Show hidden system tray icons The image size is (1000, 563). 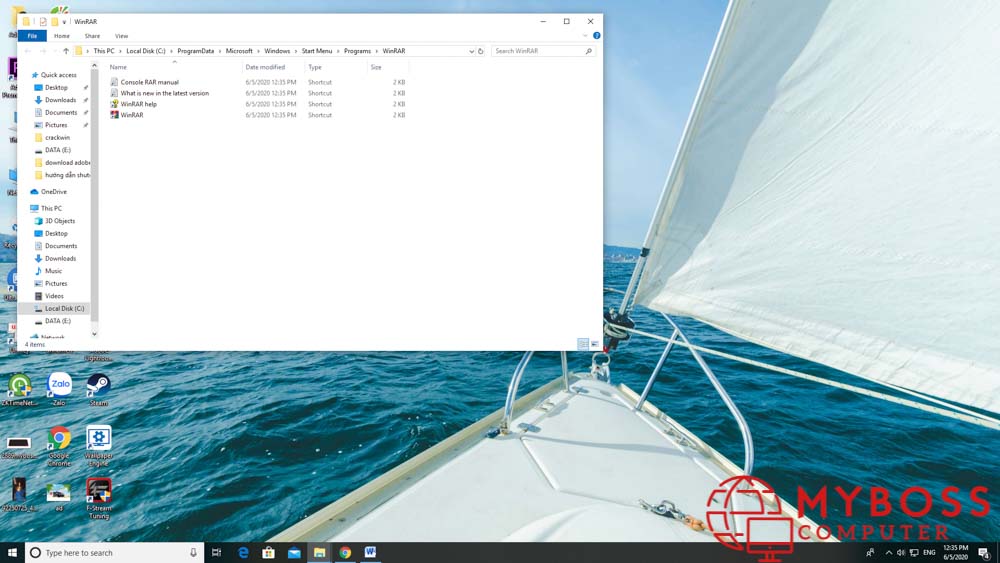click(x=888, y=552)
